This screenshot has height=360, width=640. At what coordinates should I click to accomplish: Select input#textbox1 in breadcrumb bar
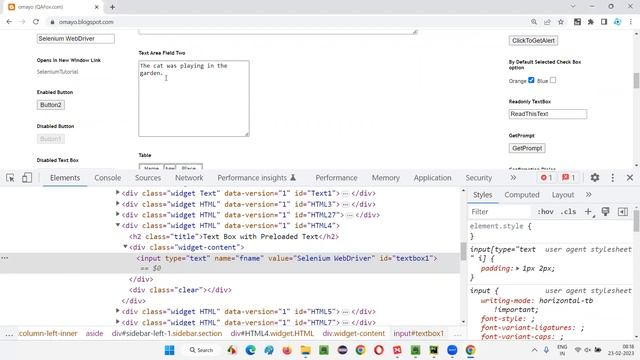tap(418, 333)
